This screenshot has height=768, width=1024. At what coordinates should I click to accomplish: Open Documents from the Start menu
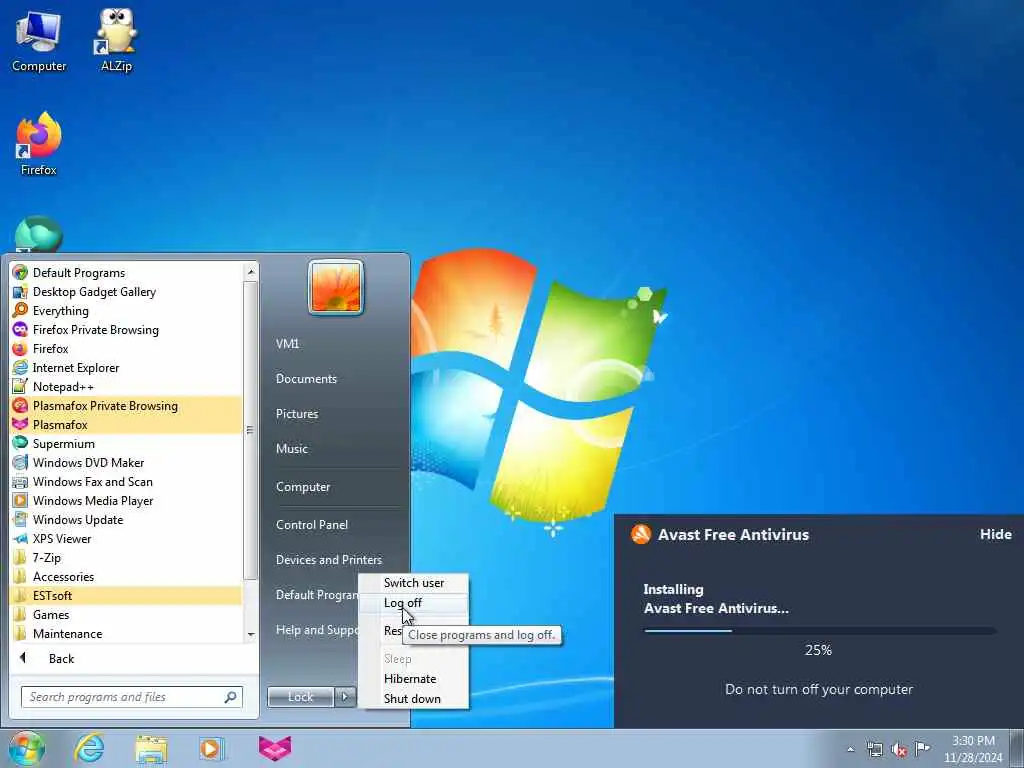coord(306,379)
